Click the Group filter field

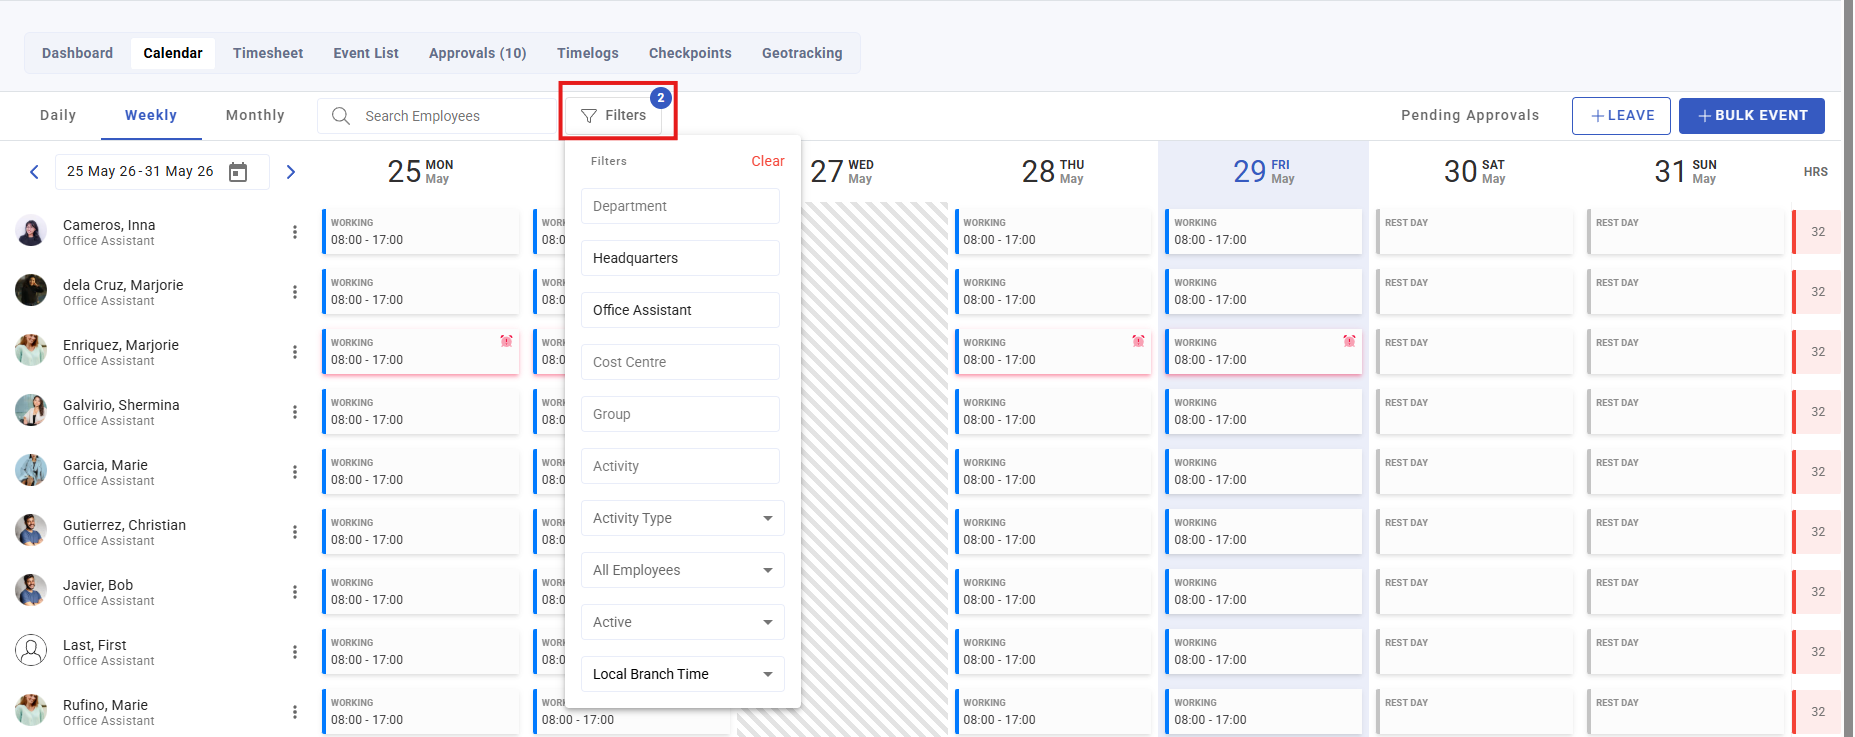click(680, 414)
